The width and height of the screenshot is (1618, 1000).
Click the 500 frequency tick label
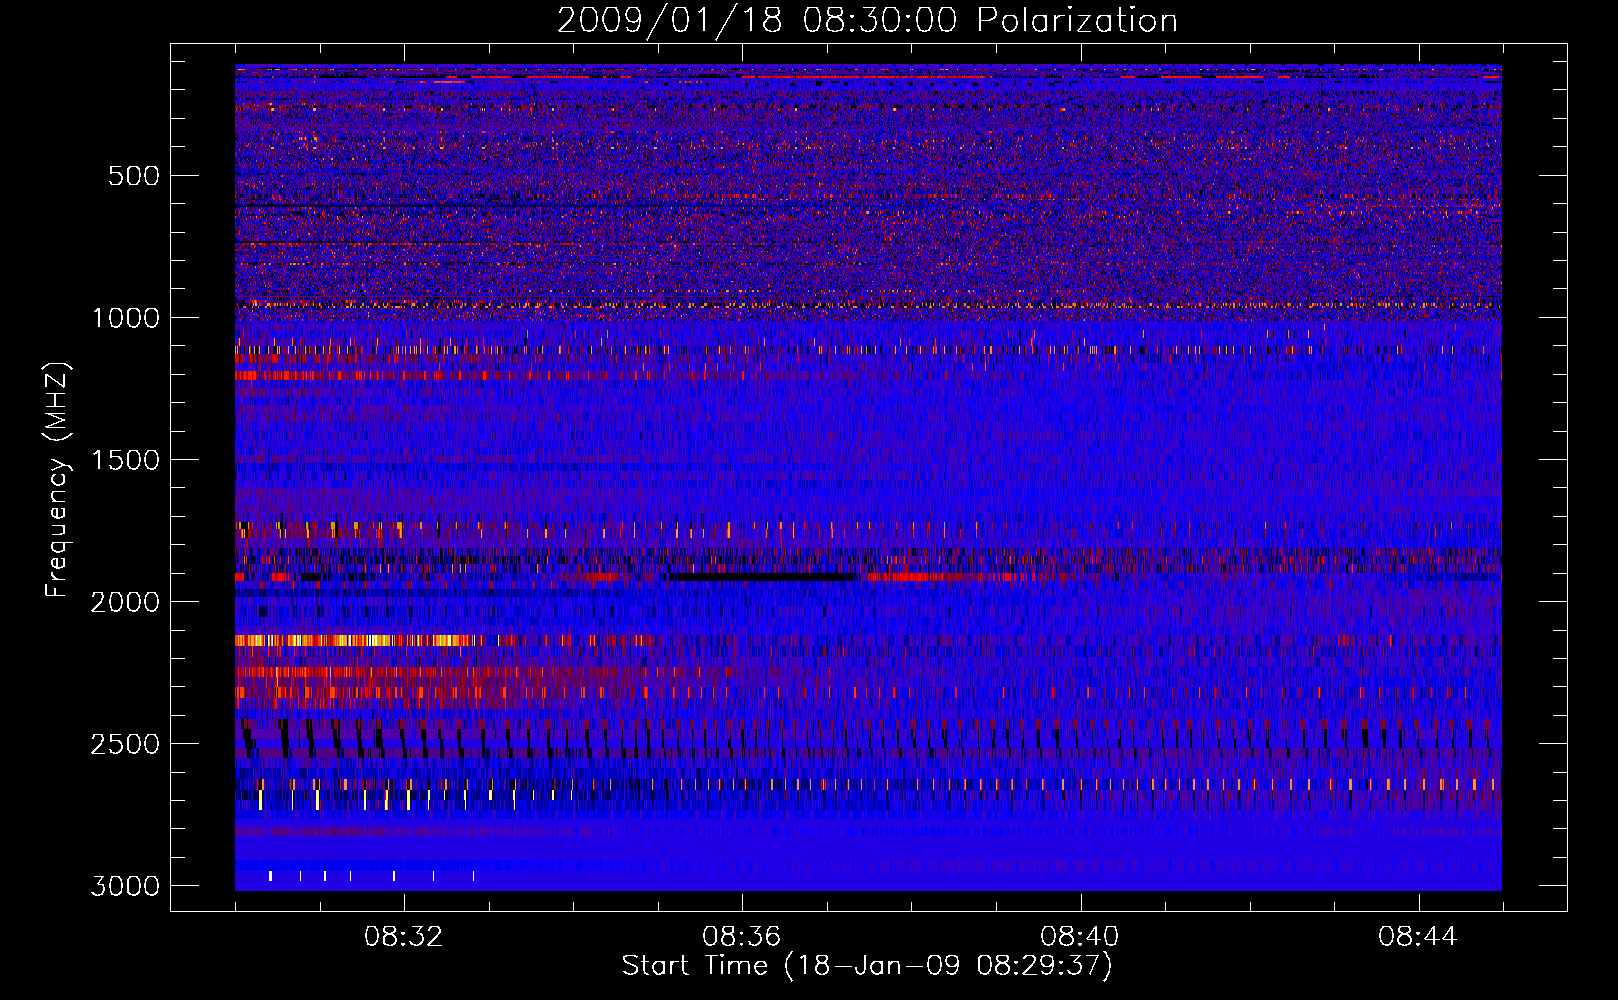134,176
